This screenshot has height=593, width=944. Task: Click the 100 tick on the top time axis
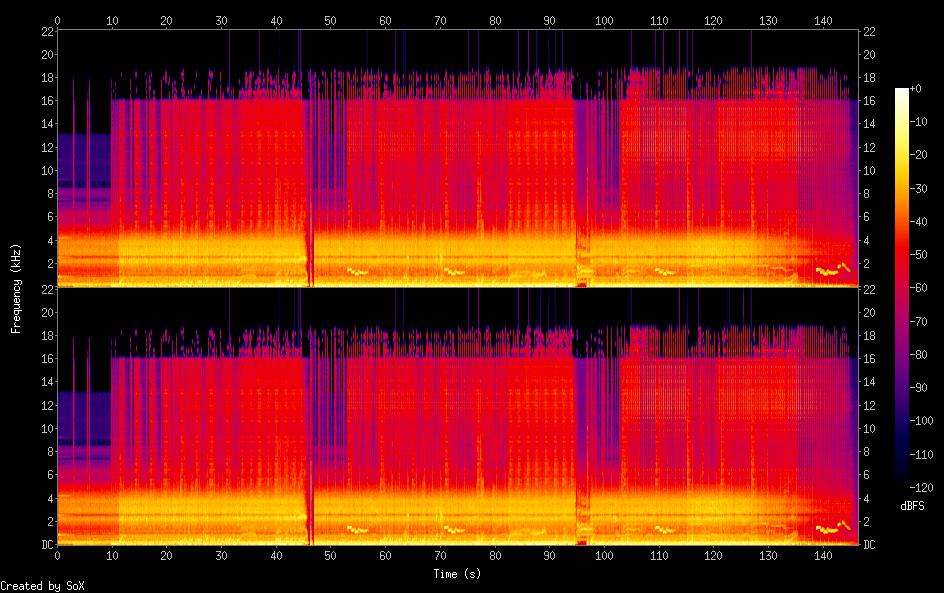point(604,20)
